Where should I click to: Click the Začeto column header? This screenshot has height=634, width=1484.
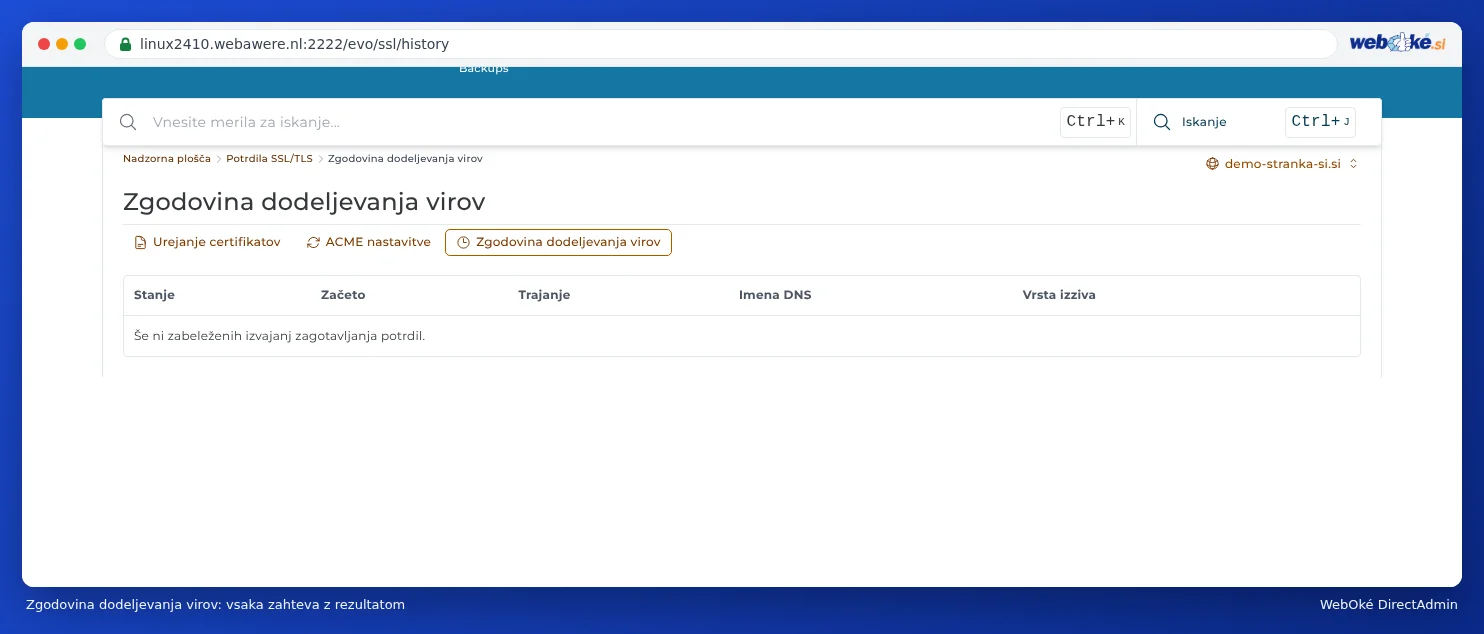(343, 296)
